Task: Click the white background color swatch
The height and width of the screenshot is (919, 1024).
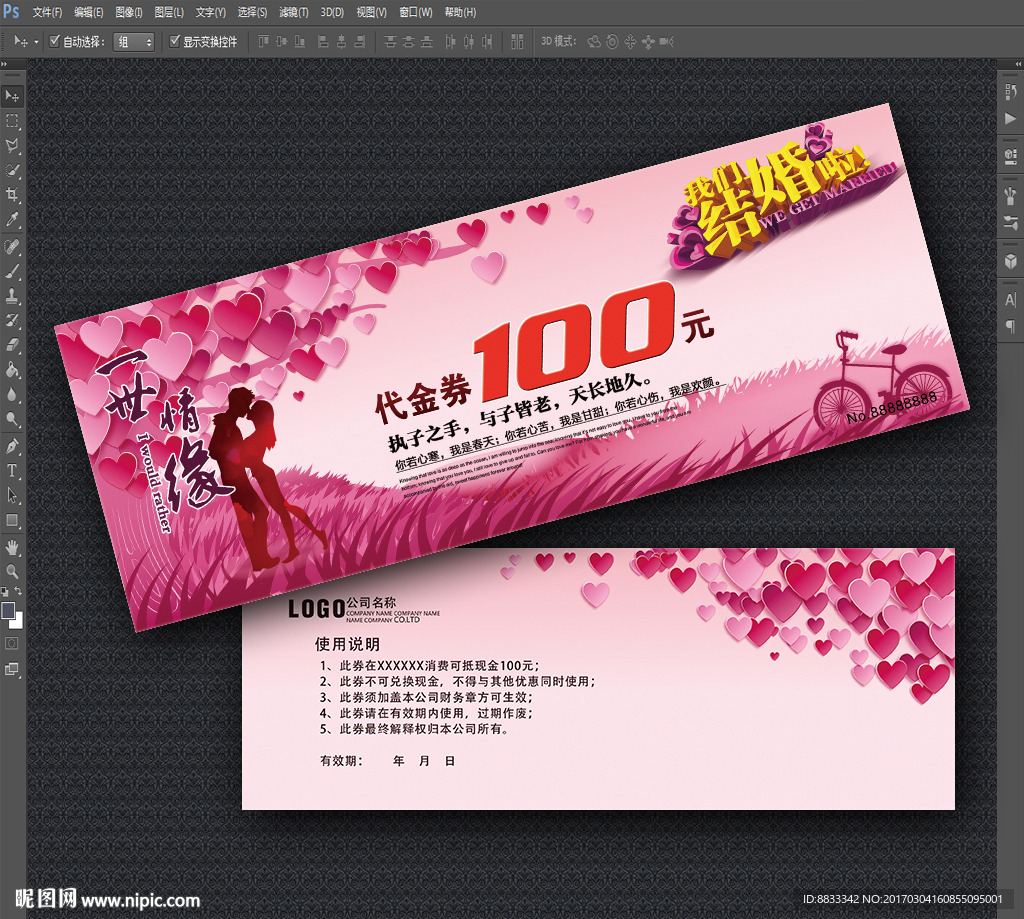Action: coord(17,621)
